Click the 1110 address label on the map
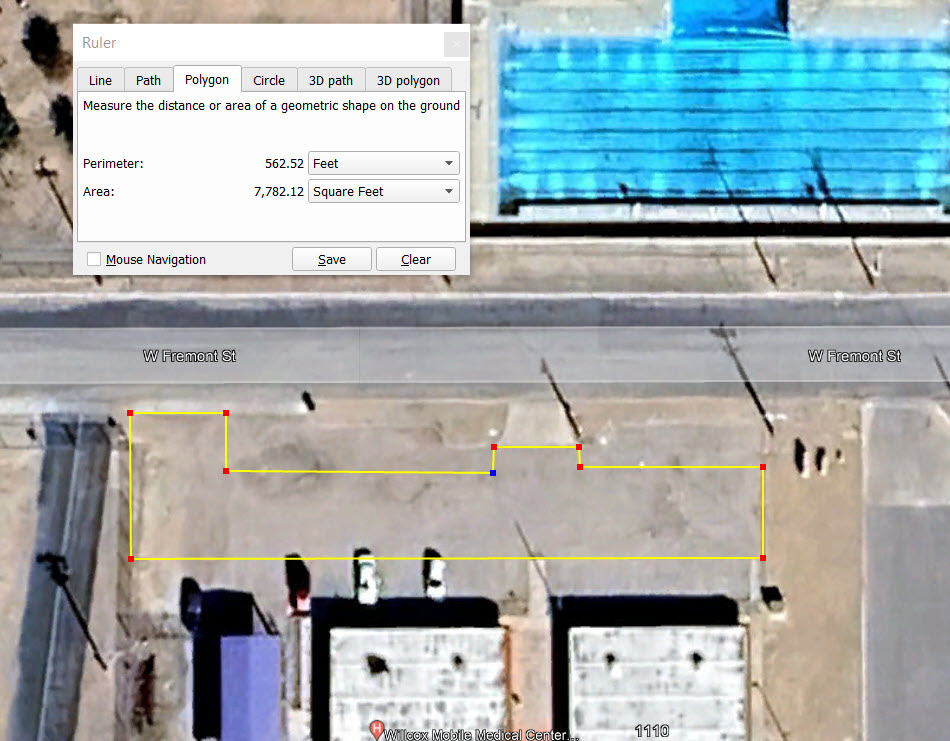 coord(651,732)
